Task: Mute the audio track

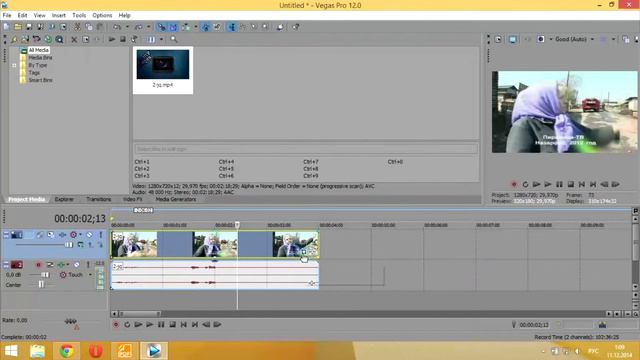Action: click(x=77, y=265)
